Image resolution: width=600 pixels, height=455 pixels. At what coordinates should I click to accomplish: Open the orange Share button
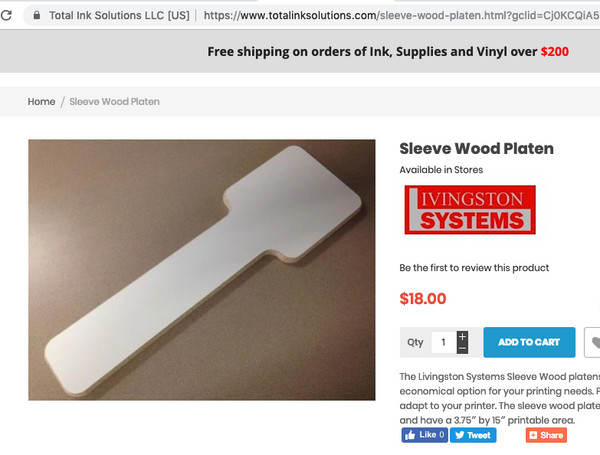546,435
